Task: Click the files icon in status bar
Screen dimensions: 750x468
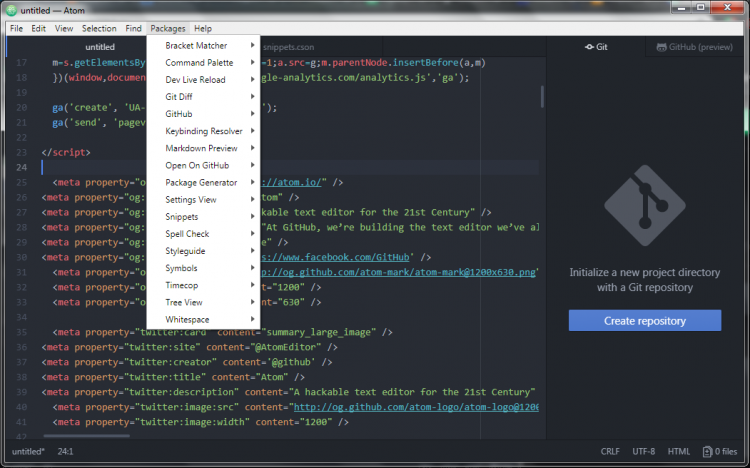Action: point(707,451)
